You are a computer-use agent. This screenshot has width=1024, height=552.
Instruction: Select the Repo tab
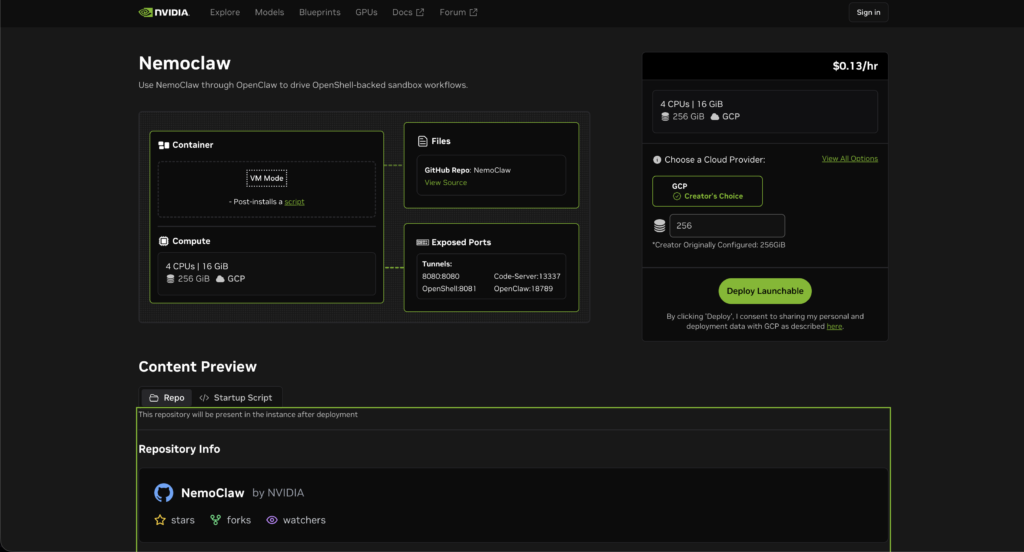tap(166, 398)
